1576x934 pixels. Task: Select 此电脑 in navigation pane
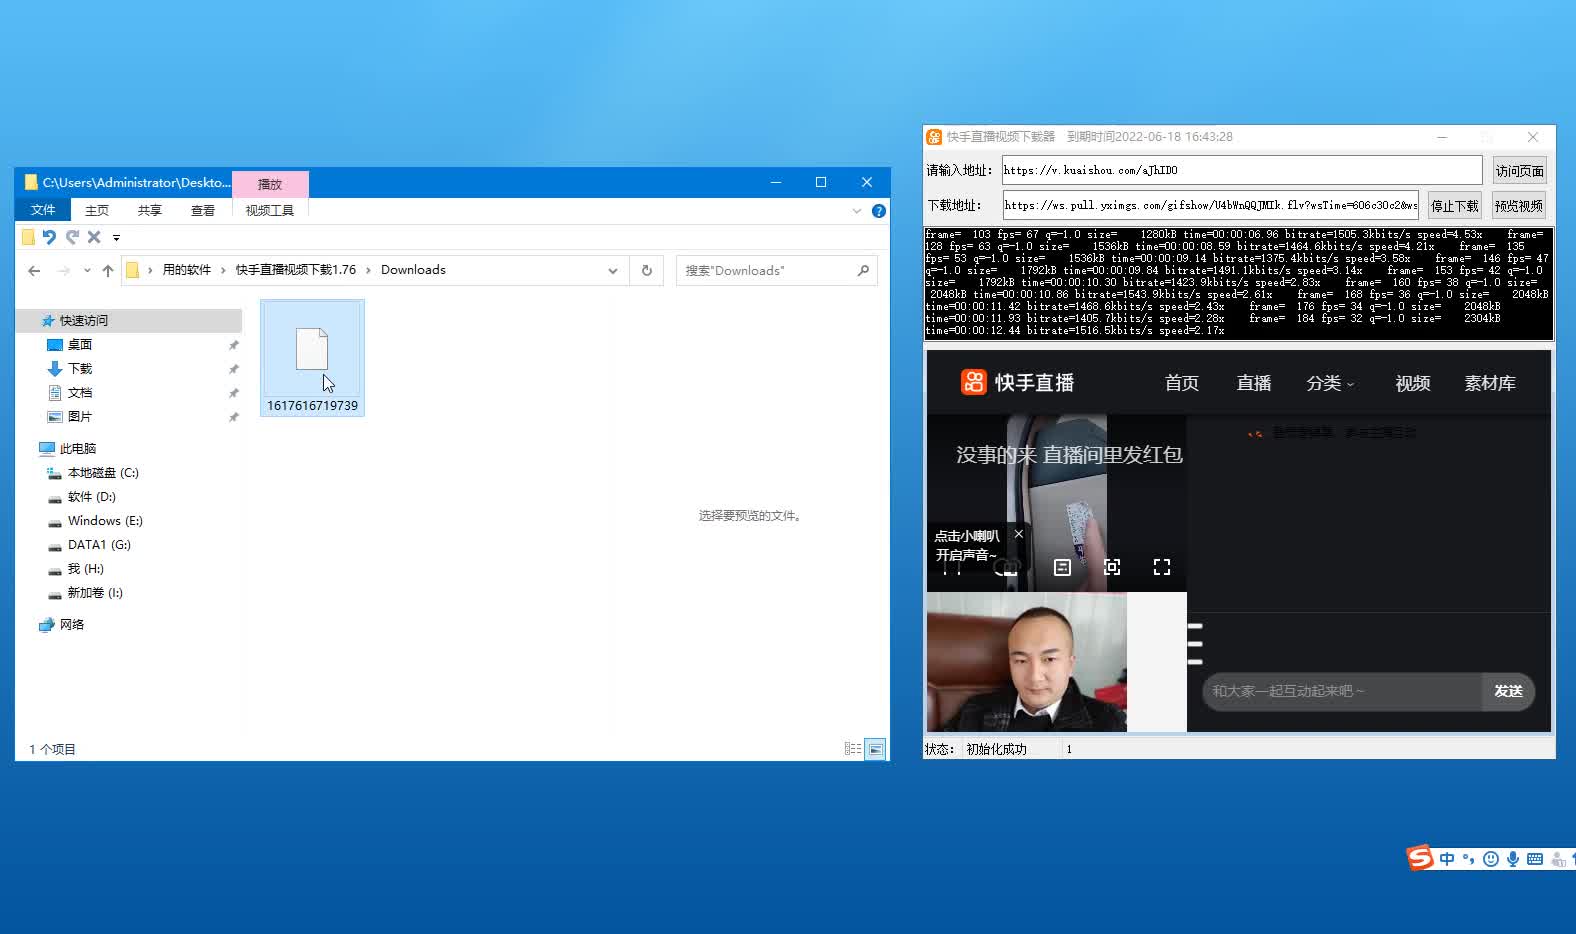(x=78, y=449)
